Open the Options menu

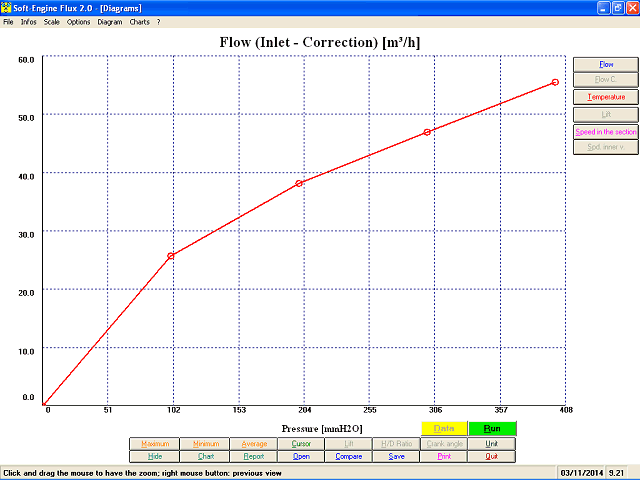(78, 22)
